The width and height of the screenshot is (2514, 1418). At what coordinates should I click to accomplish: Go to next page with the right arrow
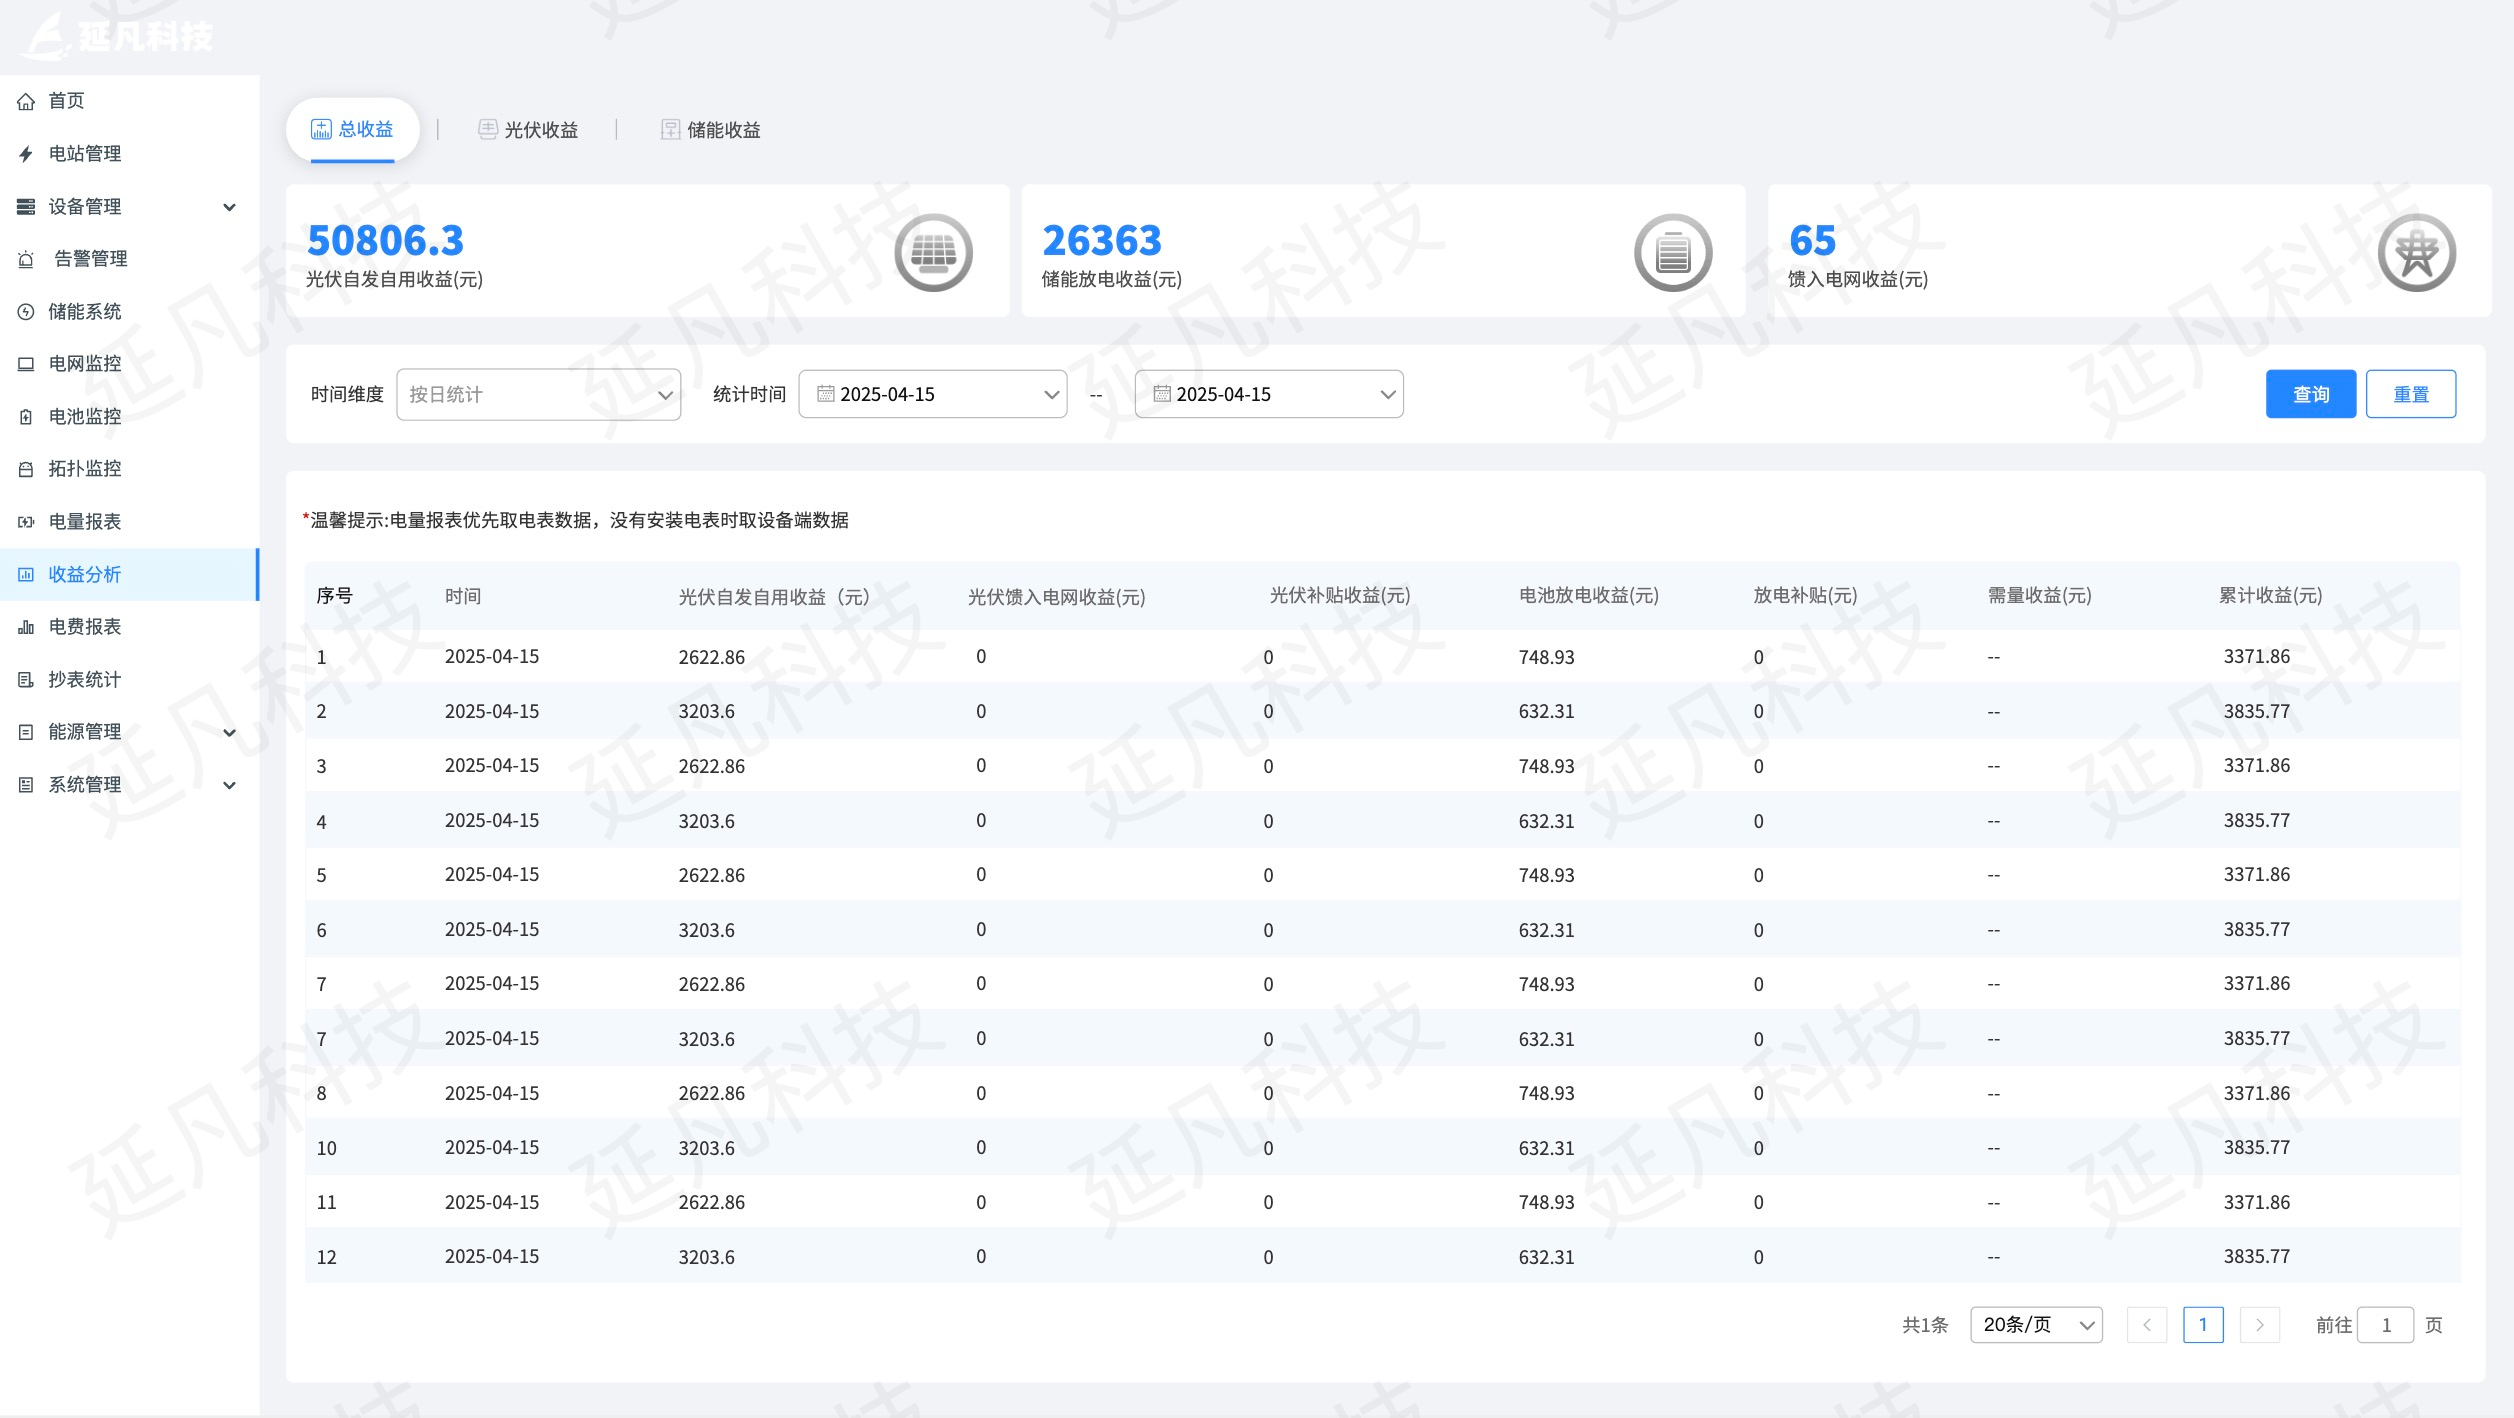(x=2259, y=1325)
